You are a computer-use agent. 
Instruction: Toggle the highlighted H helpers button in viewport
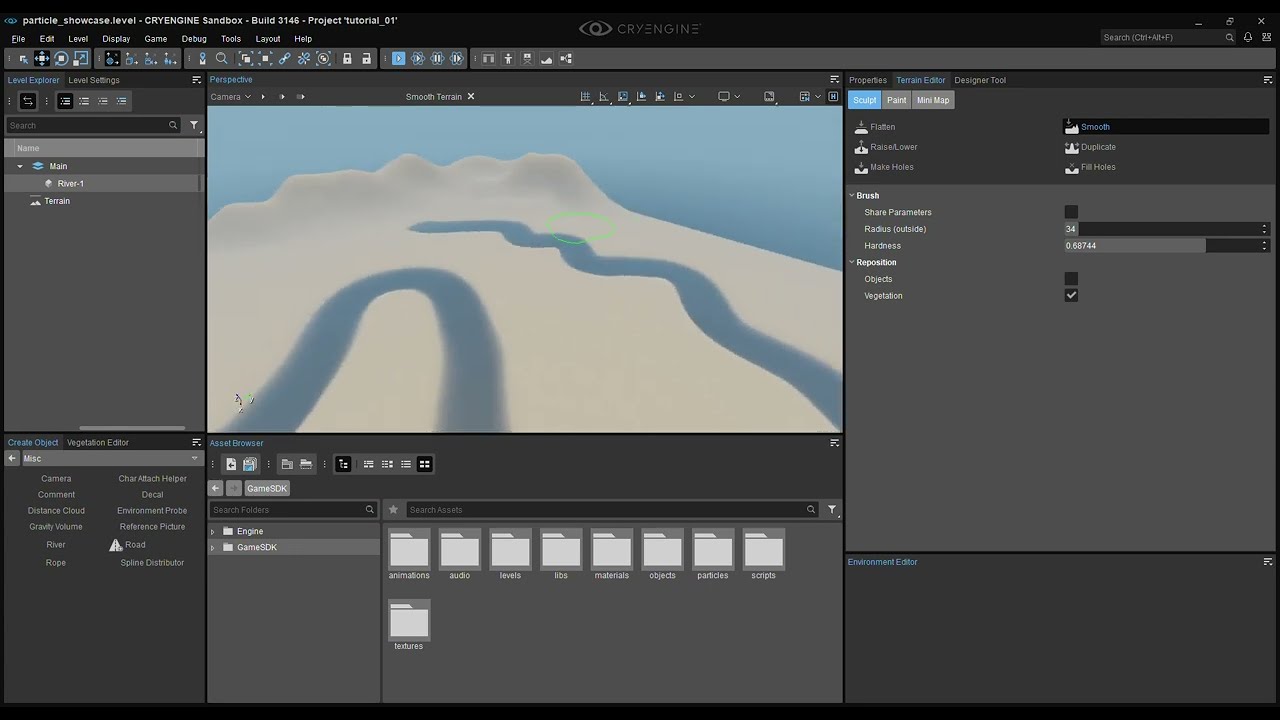(833, 97)
